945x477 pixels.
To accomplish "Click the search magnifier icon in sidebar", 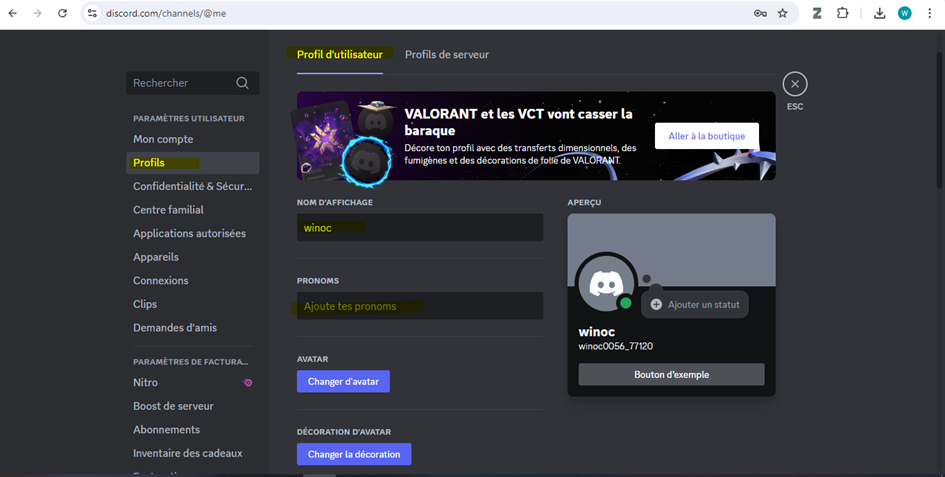I will click(242, 83).
